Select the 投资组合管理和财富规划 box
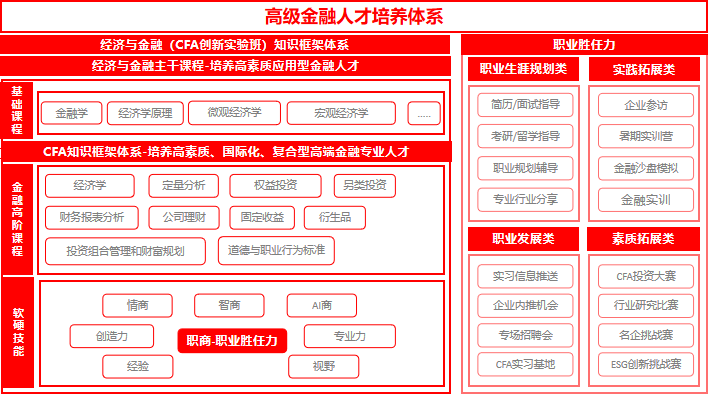Screen dimensions: 710x394 coord(125,251)
